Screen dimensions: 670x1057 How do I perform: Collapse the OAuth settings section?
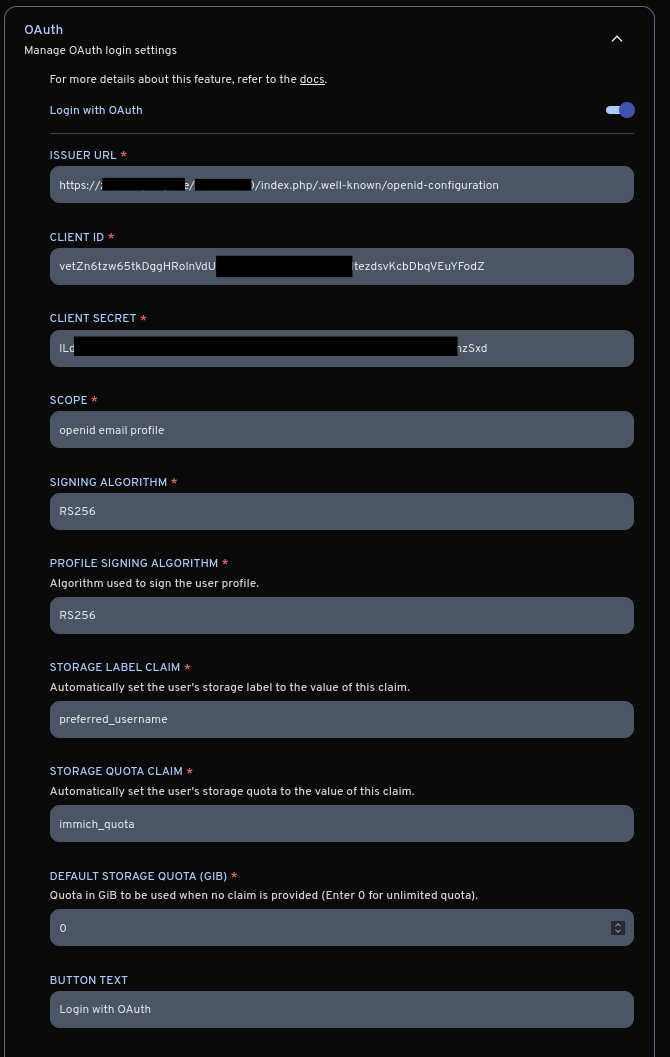tap(617, 39)
